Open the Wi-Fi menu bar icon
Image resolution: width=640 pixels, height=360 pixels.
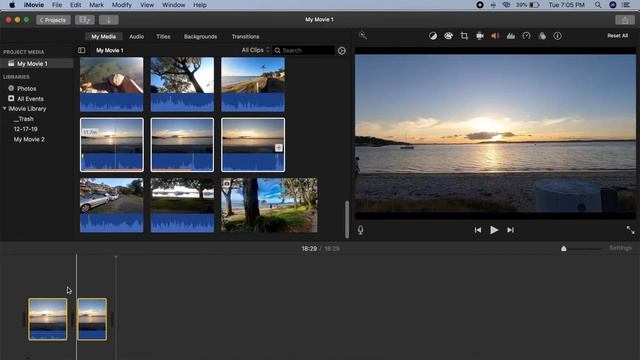coord(507,5)
